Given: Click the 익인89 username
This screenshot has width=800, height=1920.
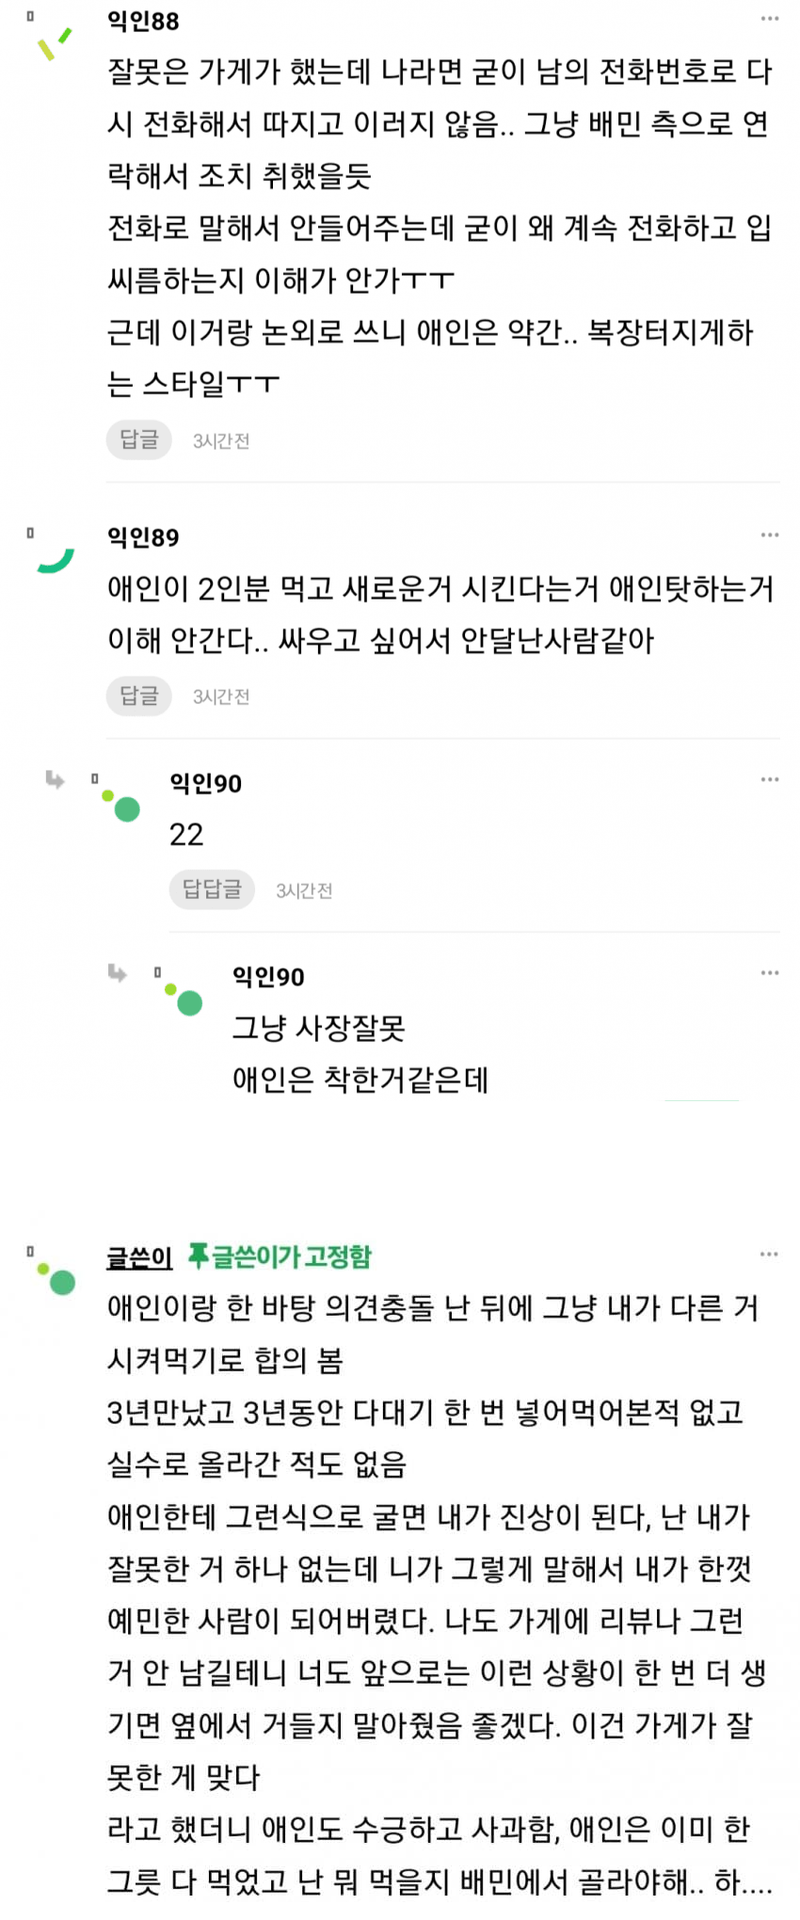Looking at the screenshot, I should click(143, 537).
